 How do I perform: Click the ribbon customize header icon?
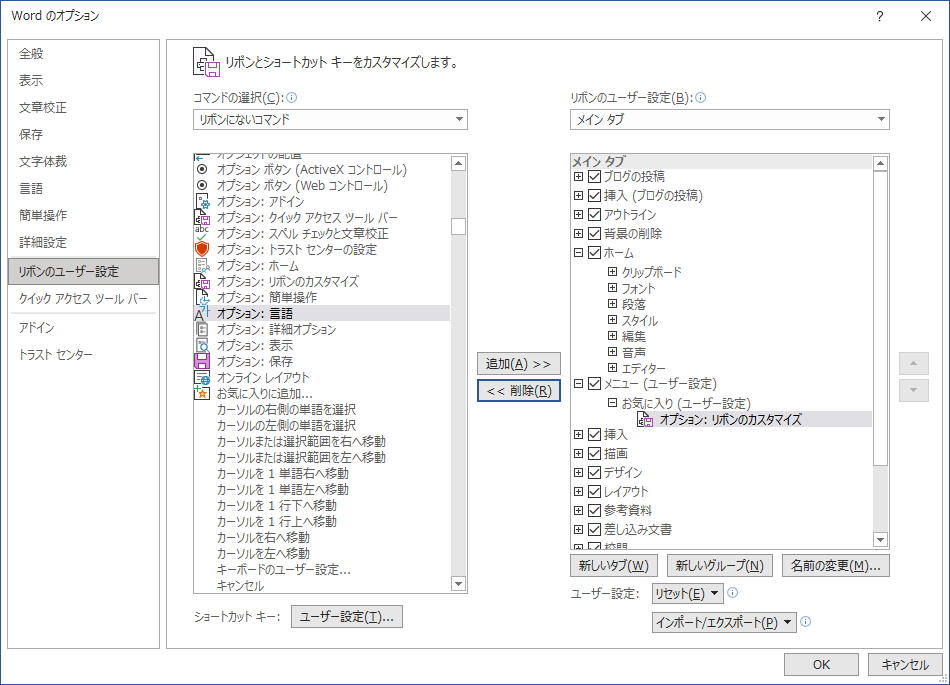click(x=206, y=62)
